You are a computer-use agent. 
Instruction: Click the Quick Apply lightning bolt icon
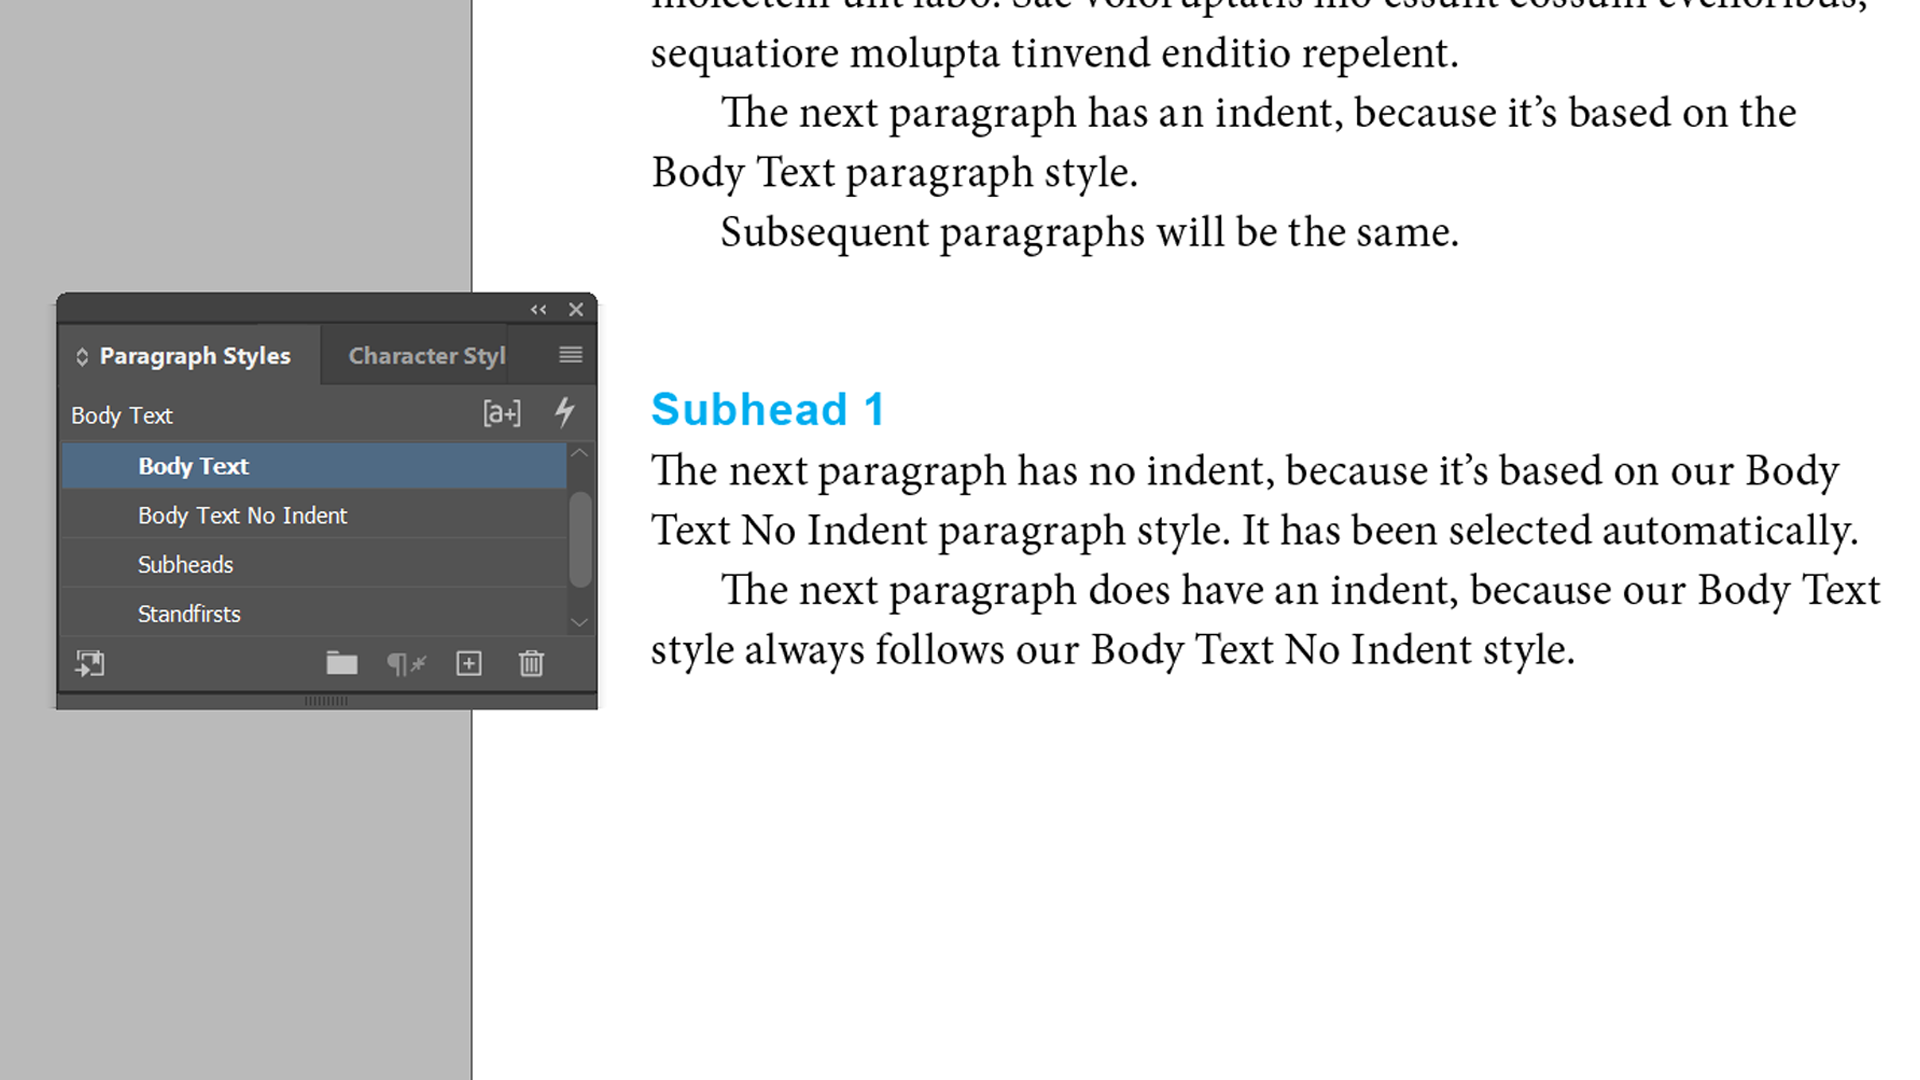[x=565, y=412]
